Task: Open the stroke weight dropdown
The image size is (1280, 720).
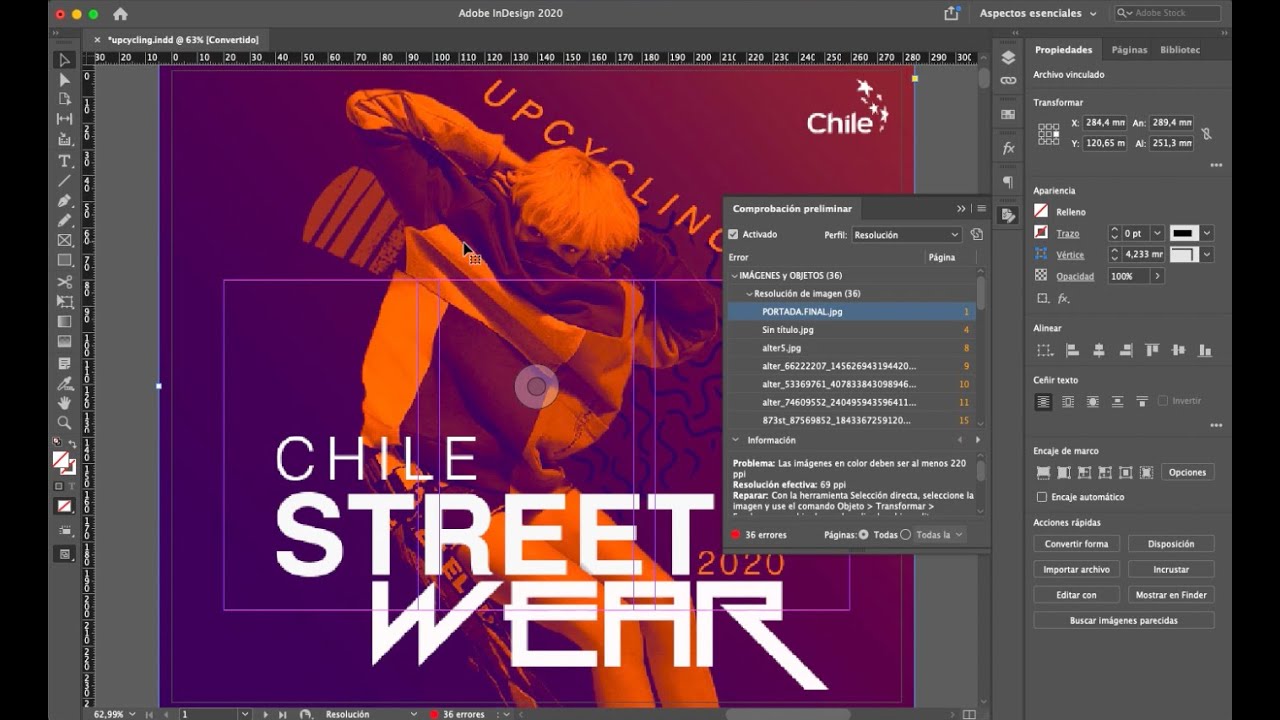Action: [1157, 233]
